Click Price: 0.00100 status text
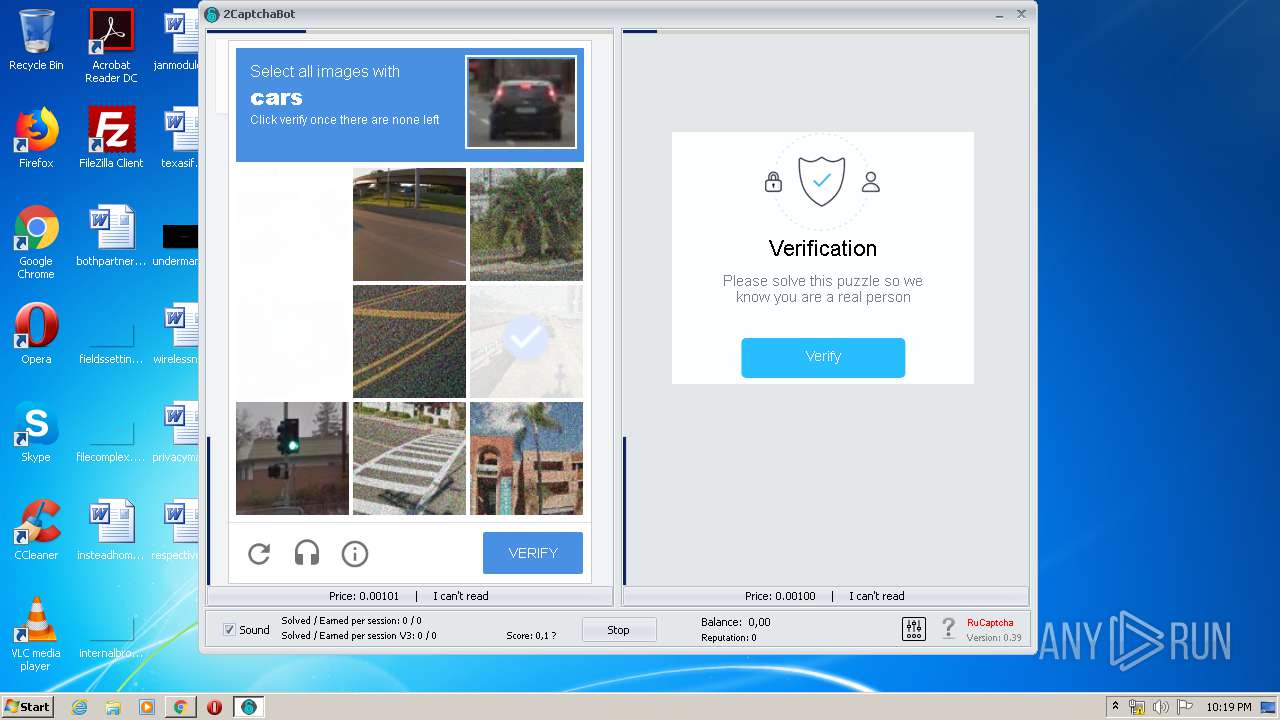Screen dimensions: 1280x720 (x=780, y=596)
